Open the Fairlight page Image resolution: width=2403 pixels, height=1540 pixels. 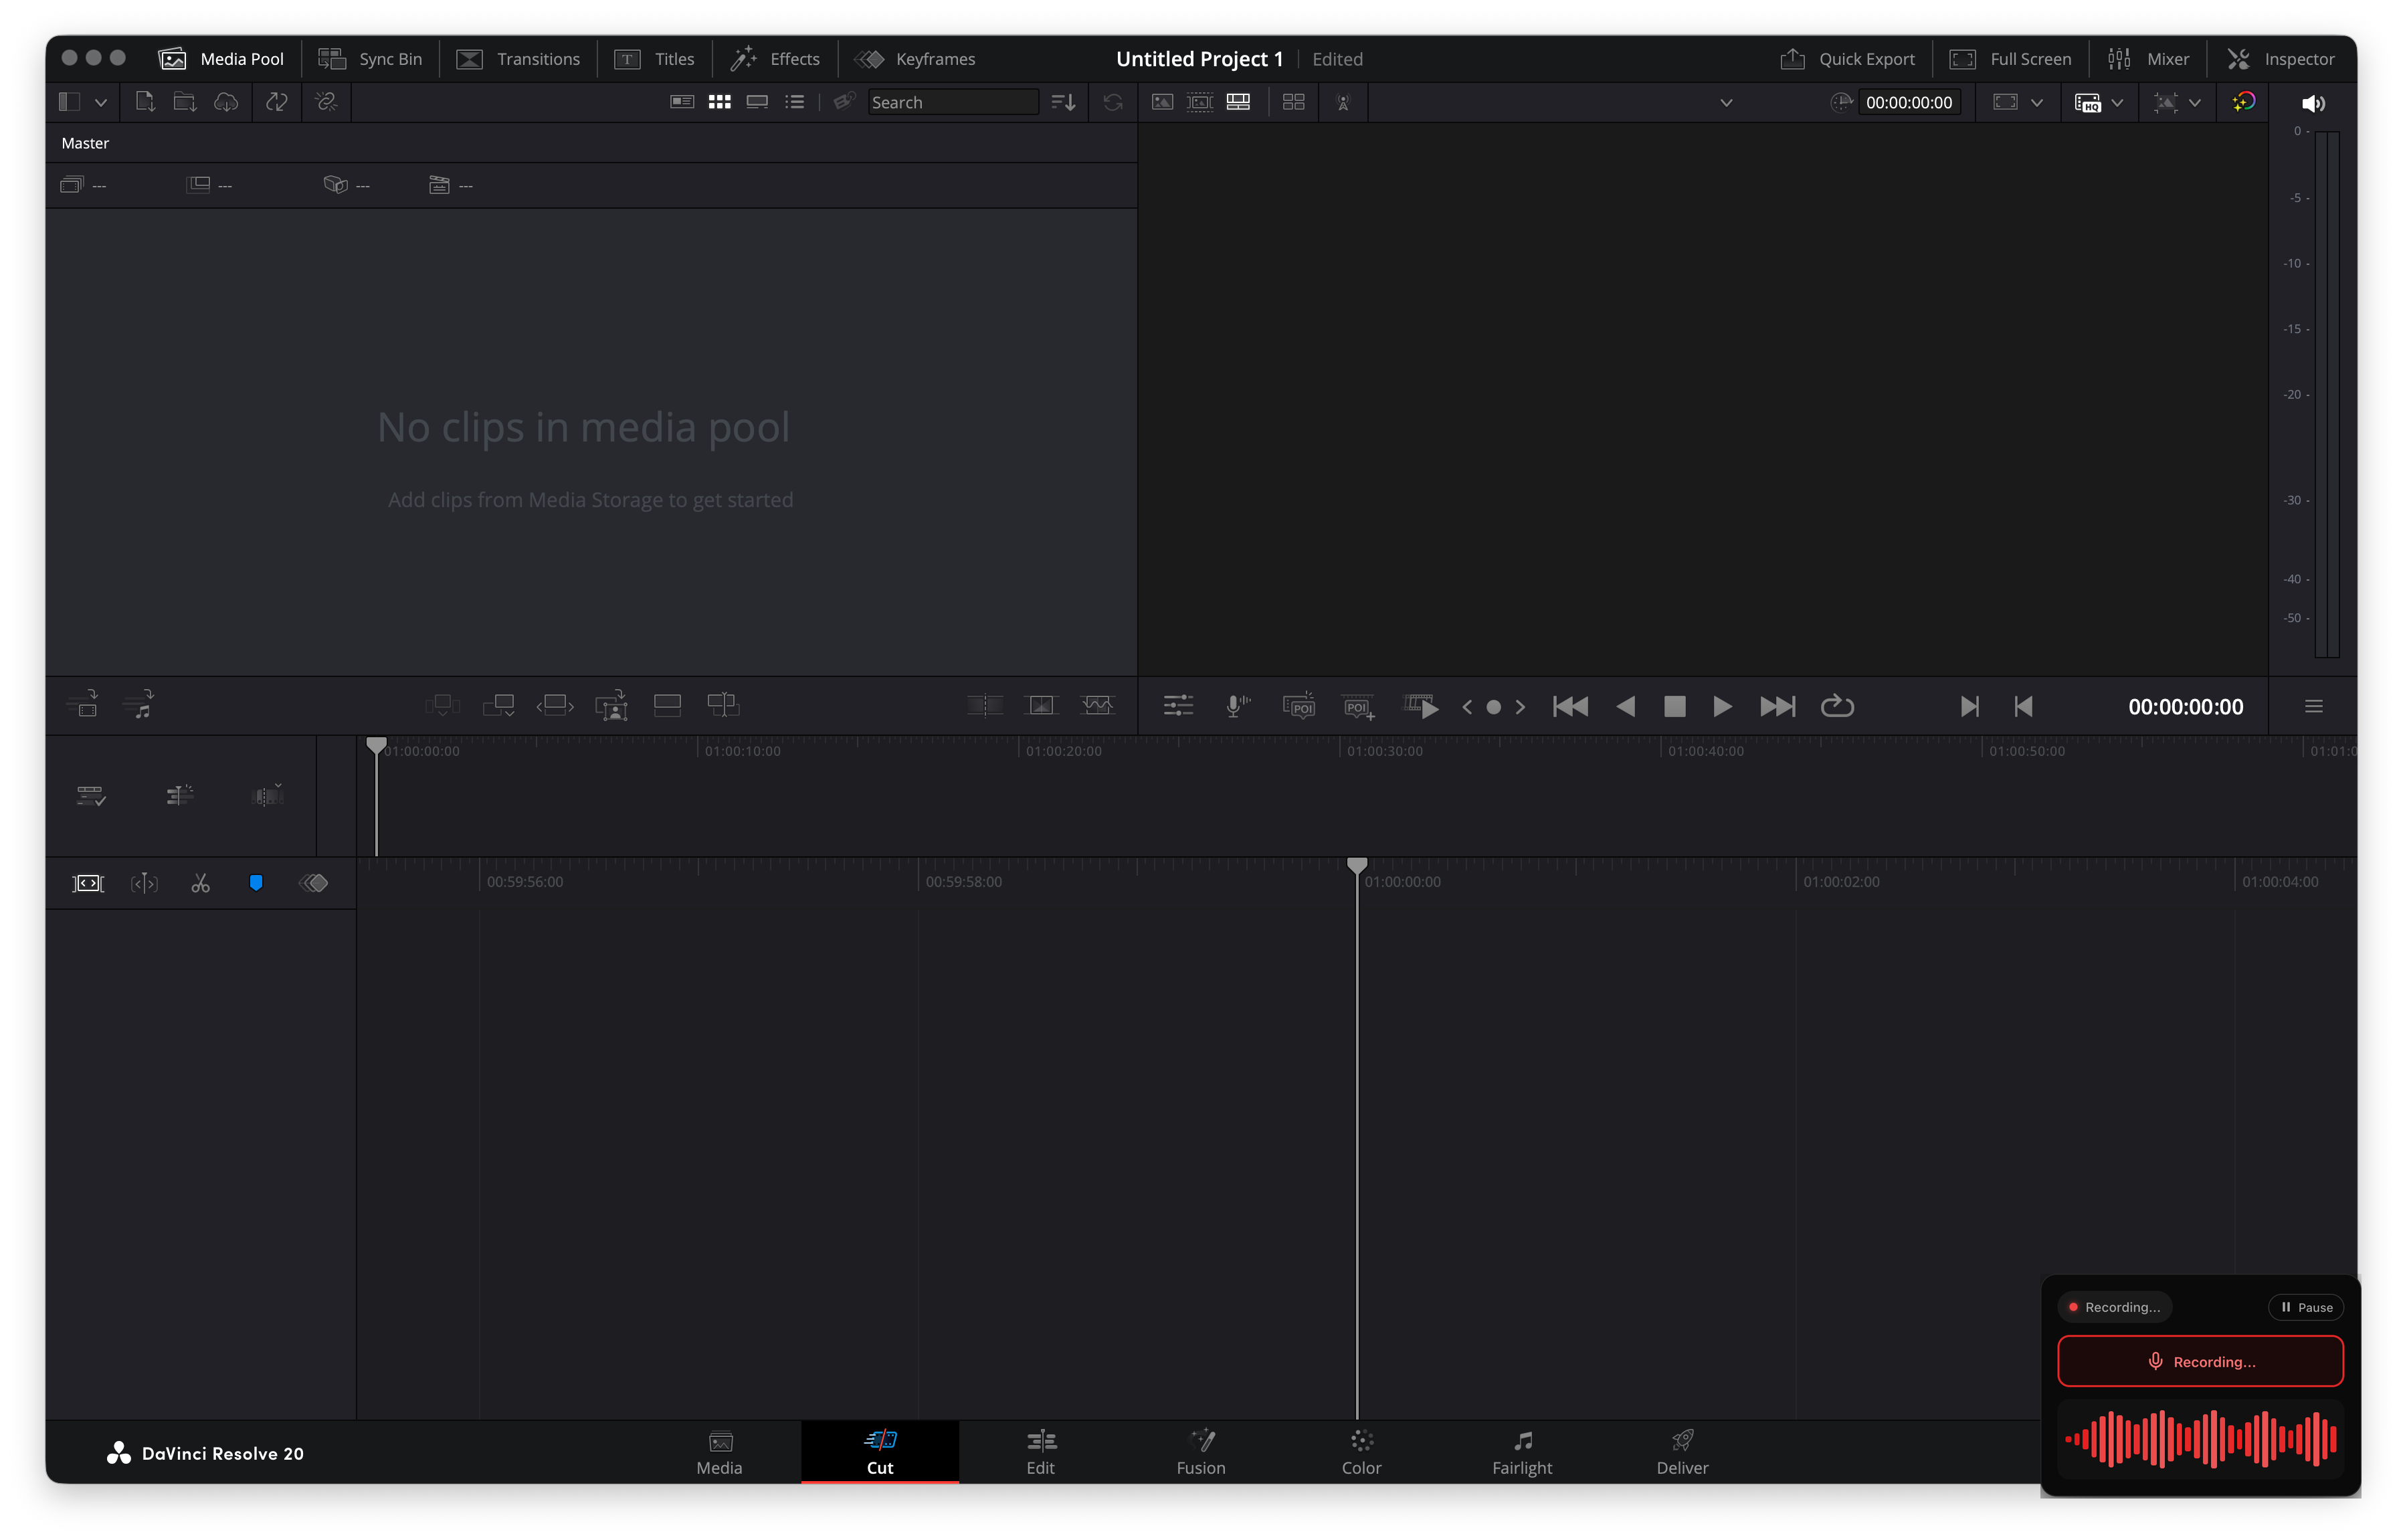[x=1521, y=1452]
